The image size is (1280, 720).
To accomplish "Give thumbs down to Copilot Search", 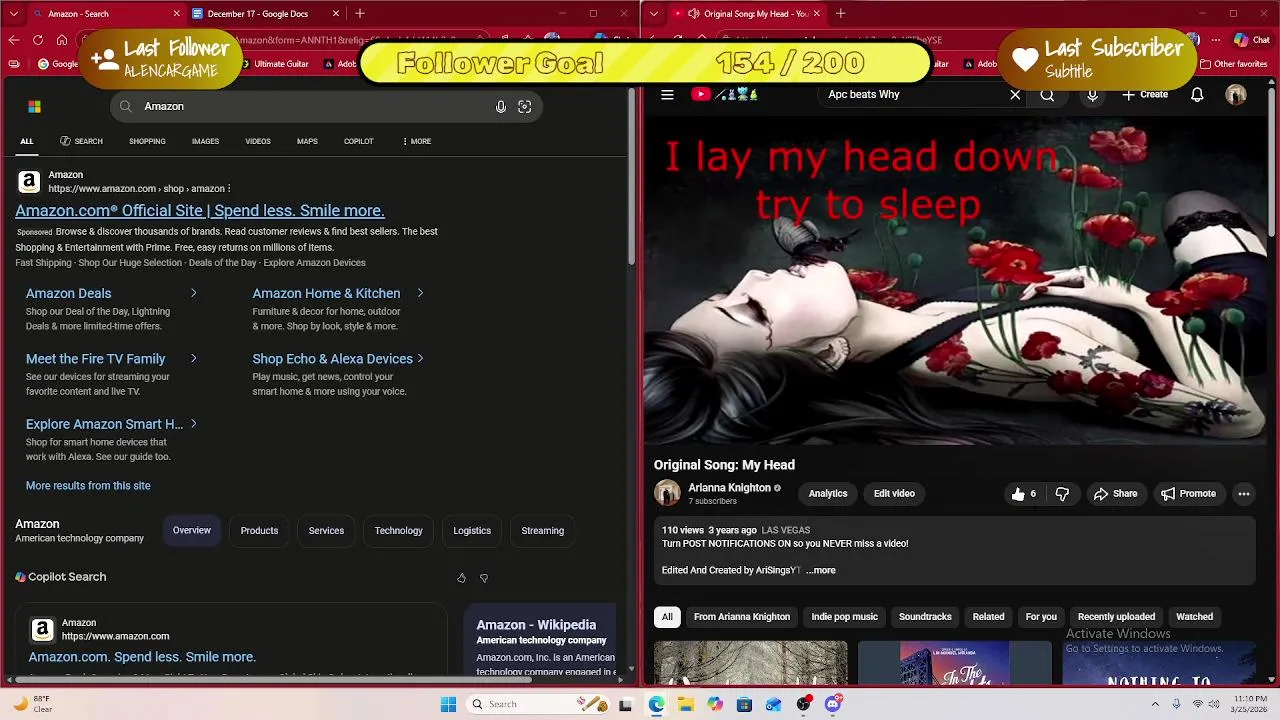I will click(484, 578).
